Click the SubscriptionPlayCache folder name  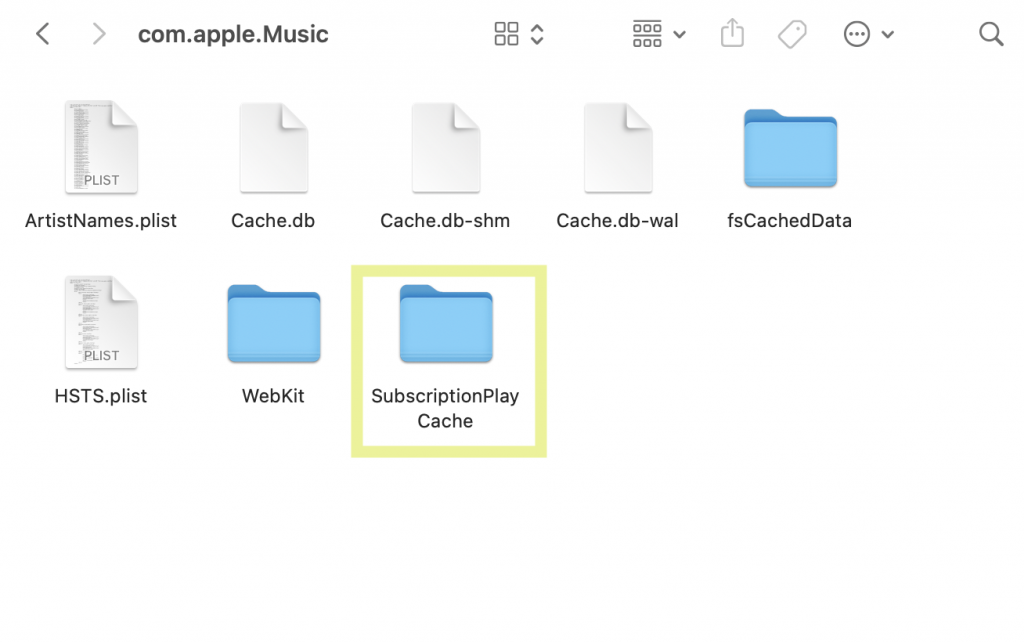point(445,408)
